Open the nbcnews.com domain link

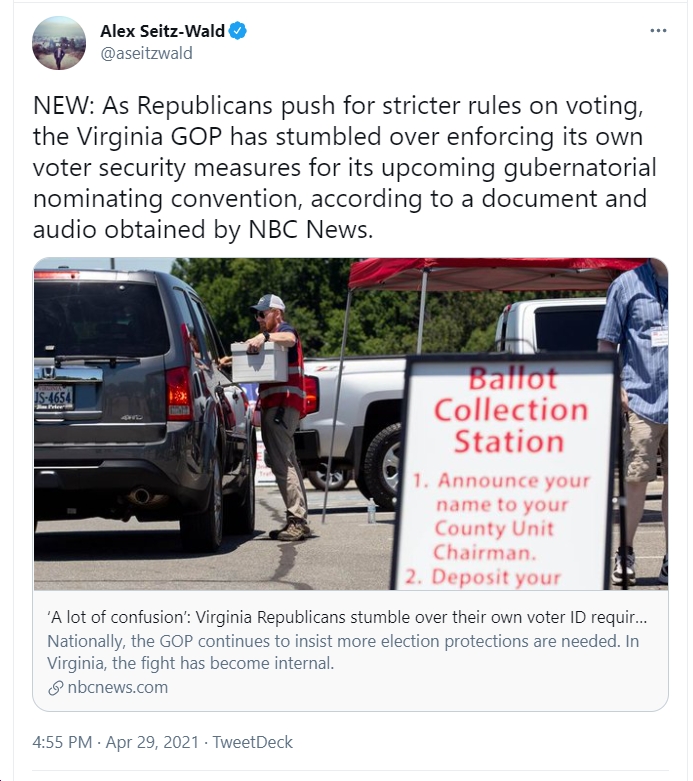click(x=118, y=687)
